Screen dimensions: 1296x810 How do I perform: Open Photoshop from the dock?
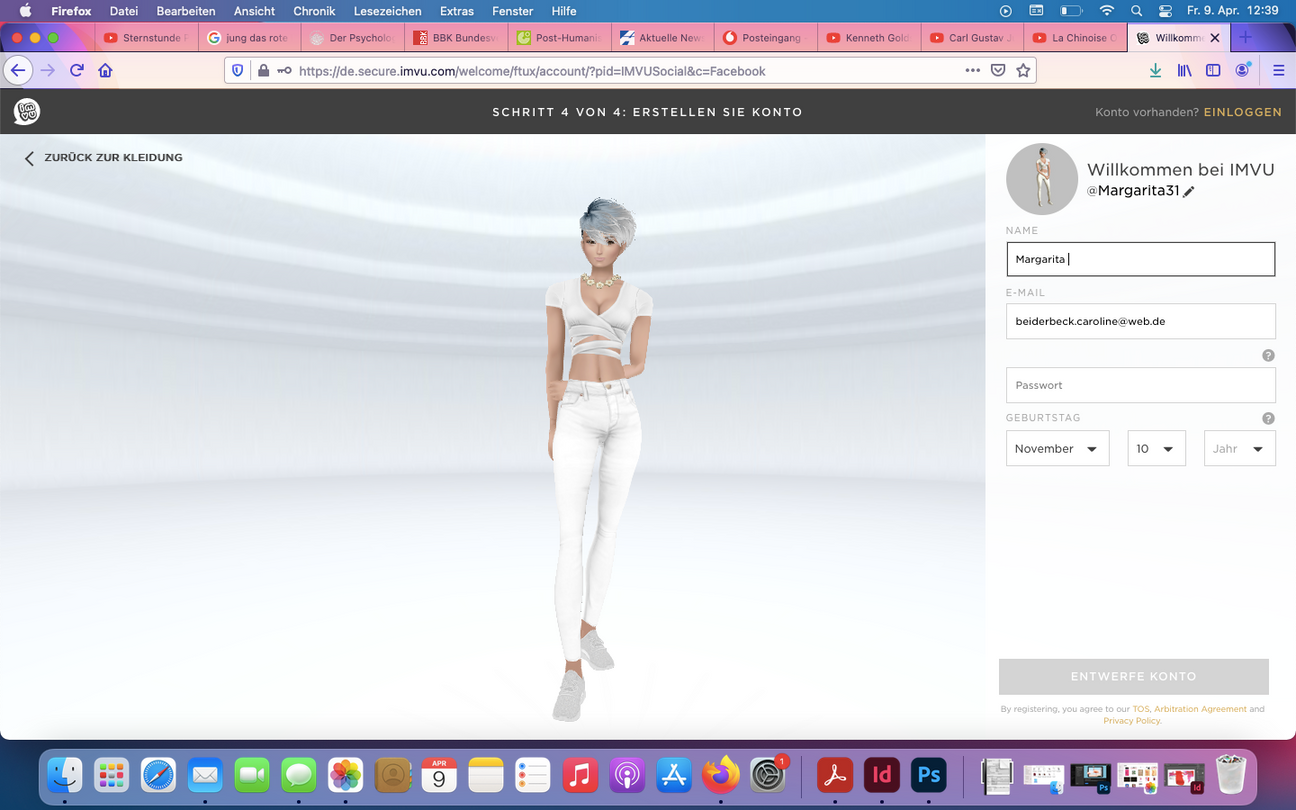(x=929, y=775)
